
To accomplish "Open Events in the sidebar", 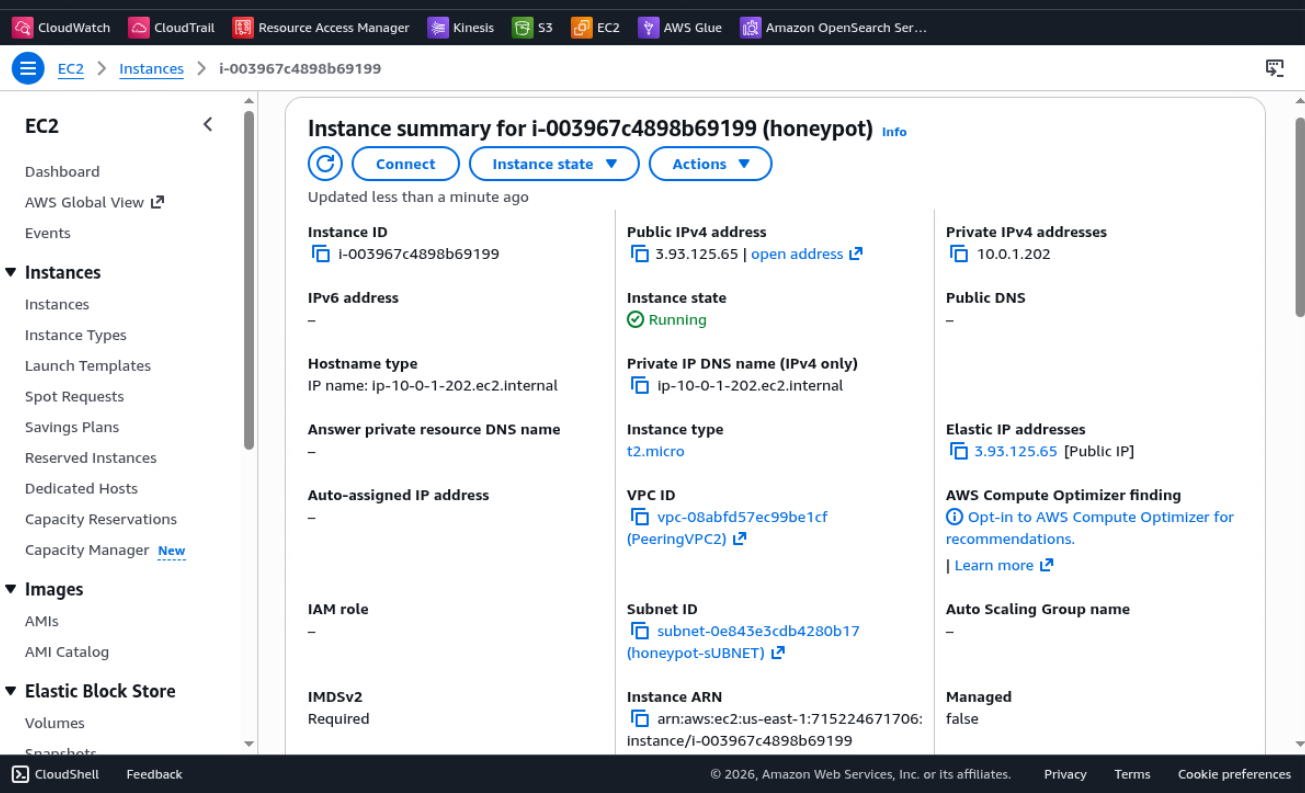I will click(48, 233).
